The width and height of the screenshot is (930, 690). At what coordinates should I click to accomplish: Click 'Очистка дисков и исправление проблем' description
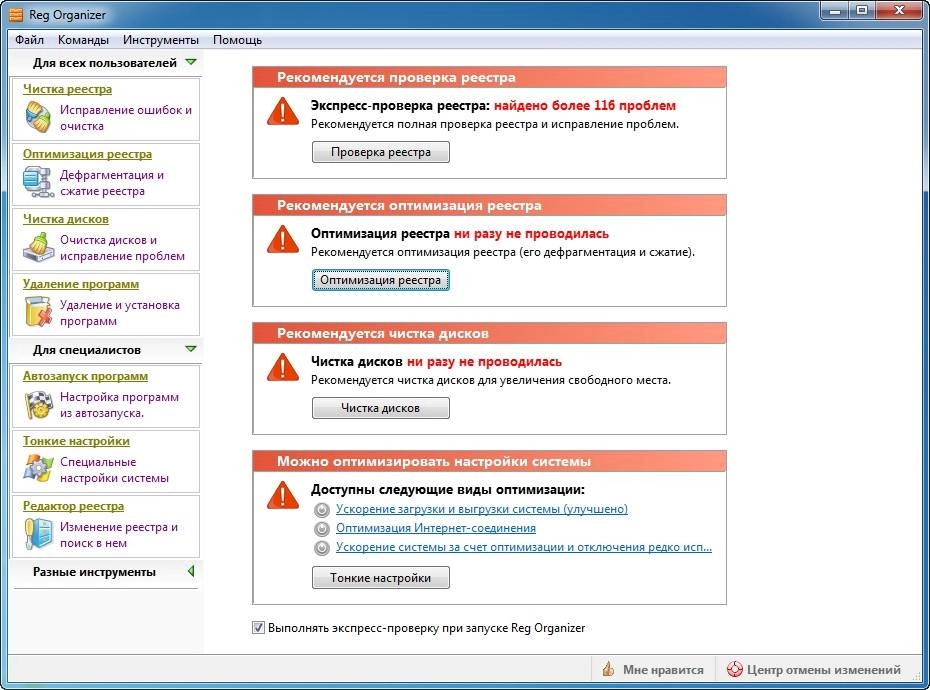point(122,248)
